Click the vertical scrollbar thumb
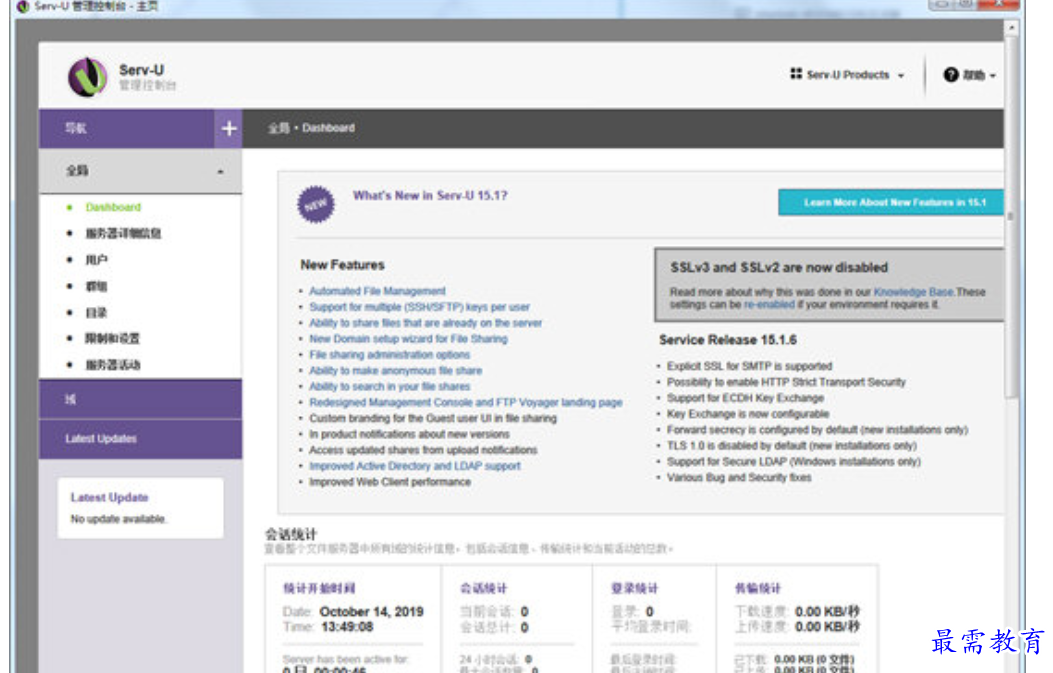Screen dimensions: 1053x673 tap(1011, 216)
